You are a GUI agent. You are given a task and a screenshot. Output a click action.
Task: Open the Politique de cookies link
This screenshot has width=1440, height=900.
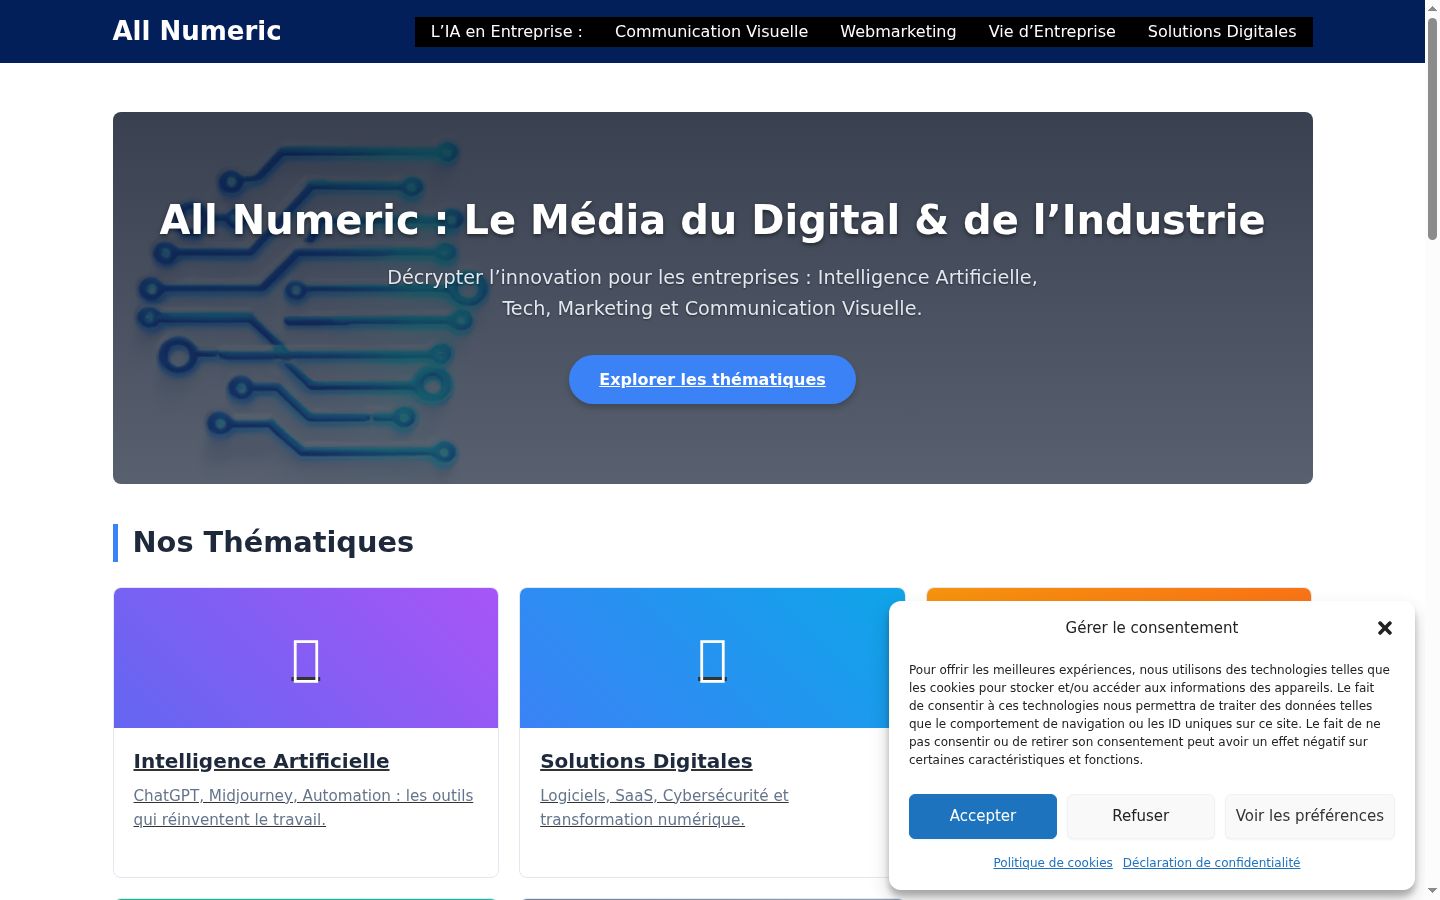tap(1053, 863)
